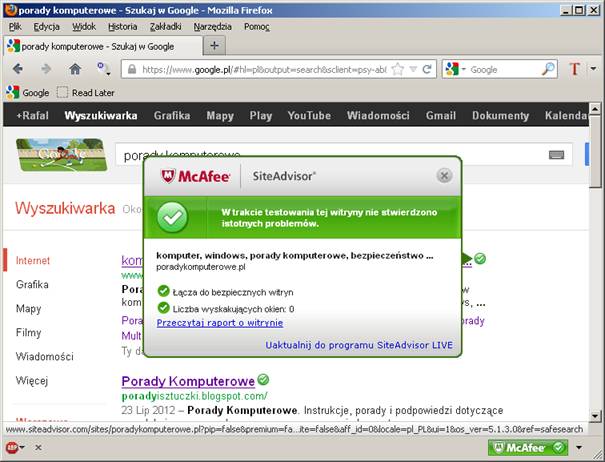Open the Plik menu

[15, 27]
